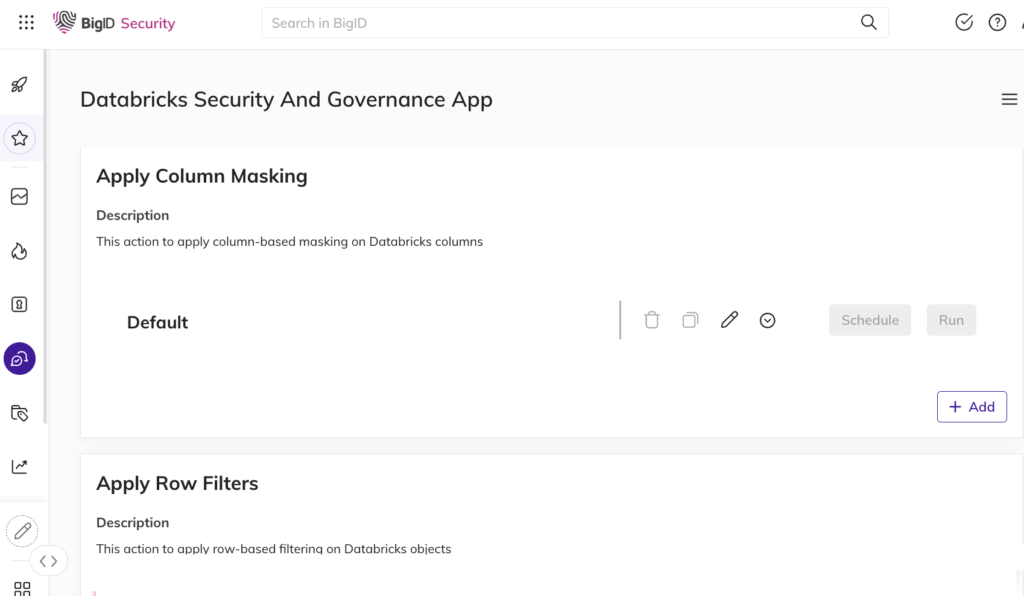Click the search magnifier icon
The width and height of the screenshot is (1024, 596).
point(869,23)
